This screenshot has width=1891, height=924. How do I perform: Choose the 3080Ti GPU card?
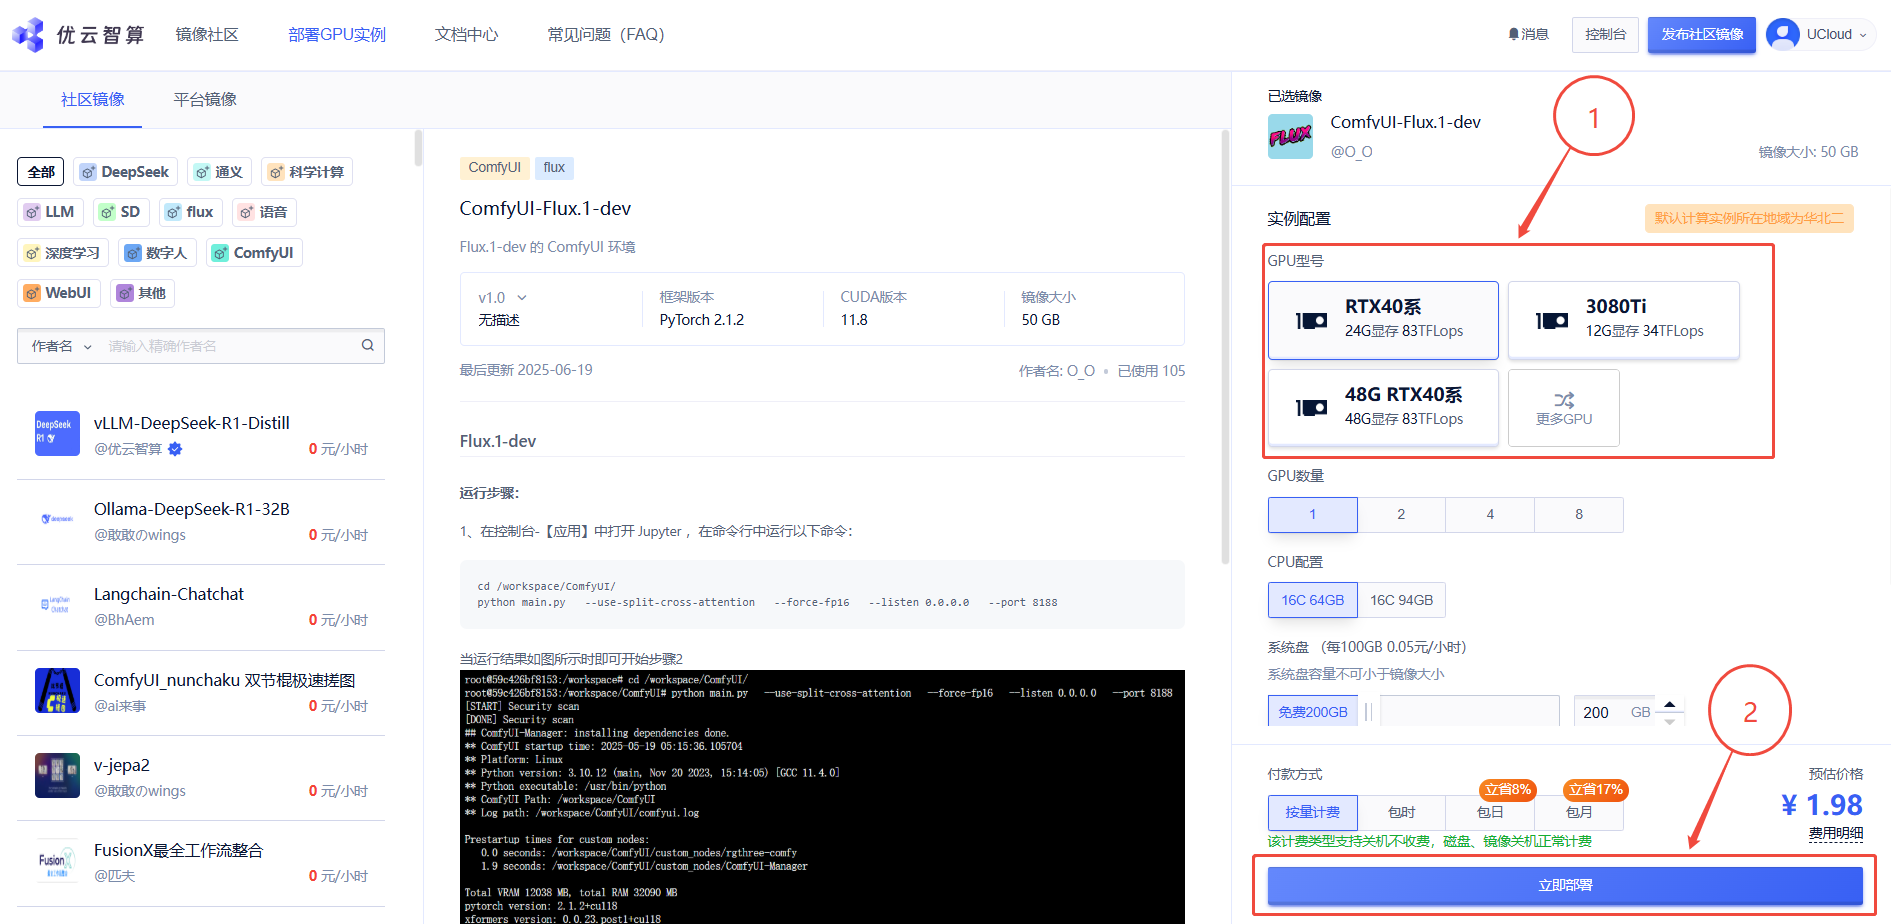tap(1623, 320)
